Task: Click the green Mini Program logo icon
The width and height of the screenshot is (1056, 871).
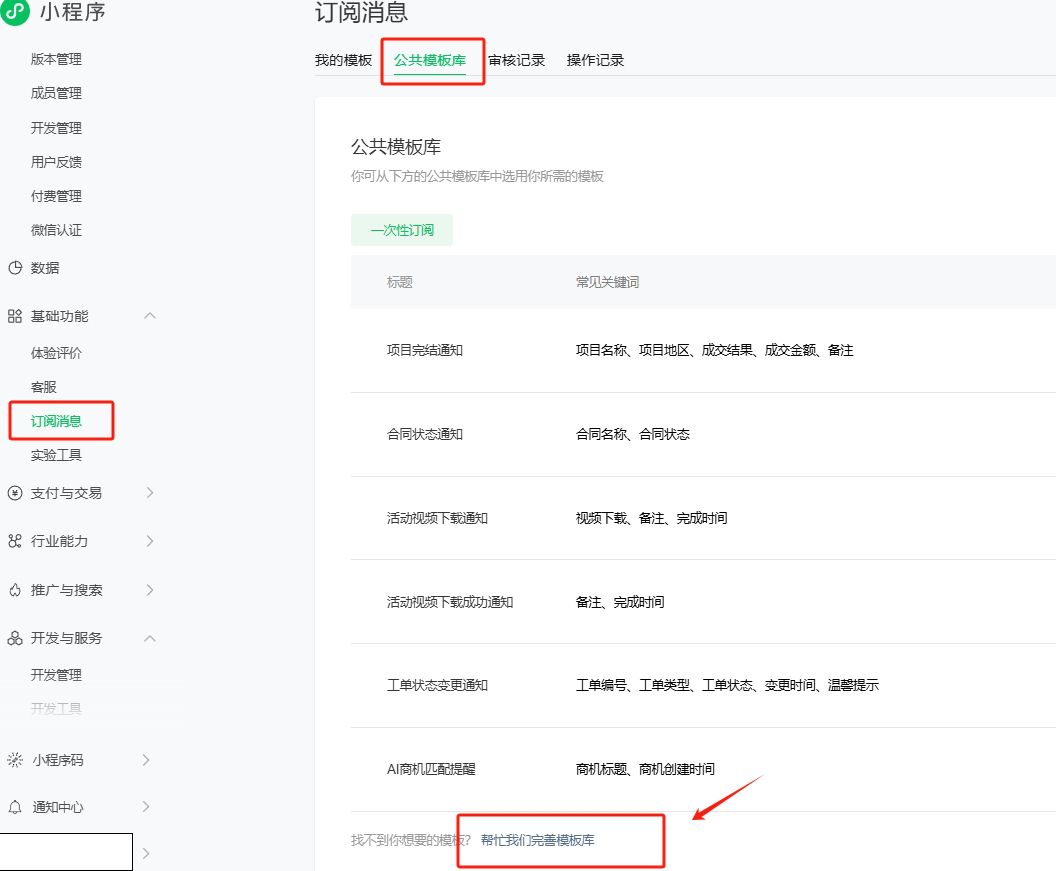Action: tap(15, 13)
